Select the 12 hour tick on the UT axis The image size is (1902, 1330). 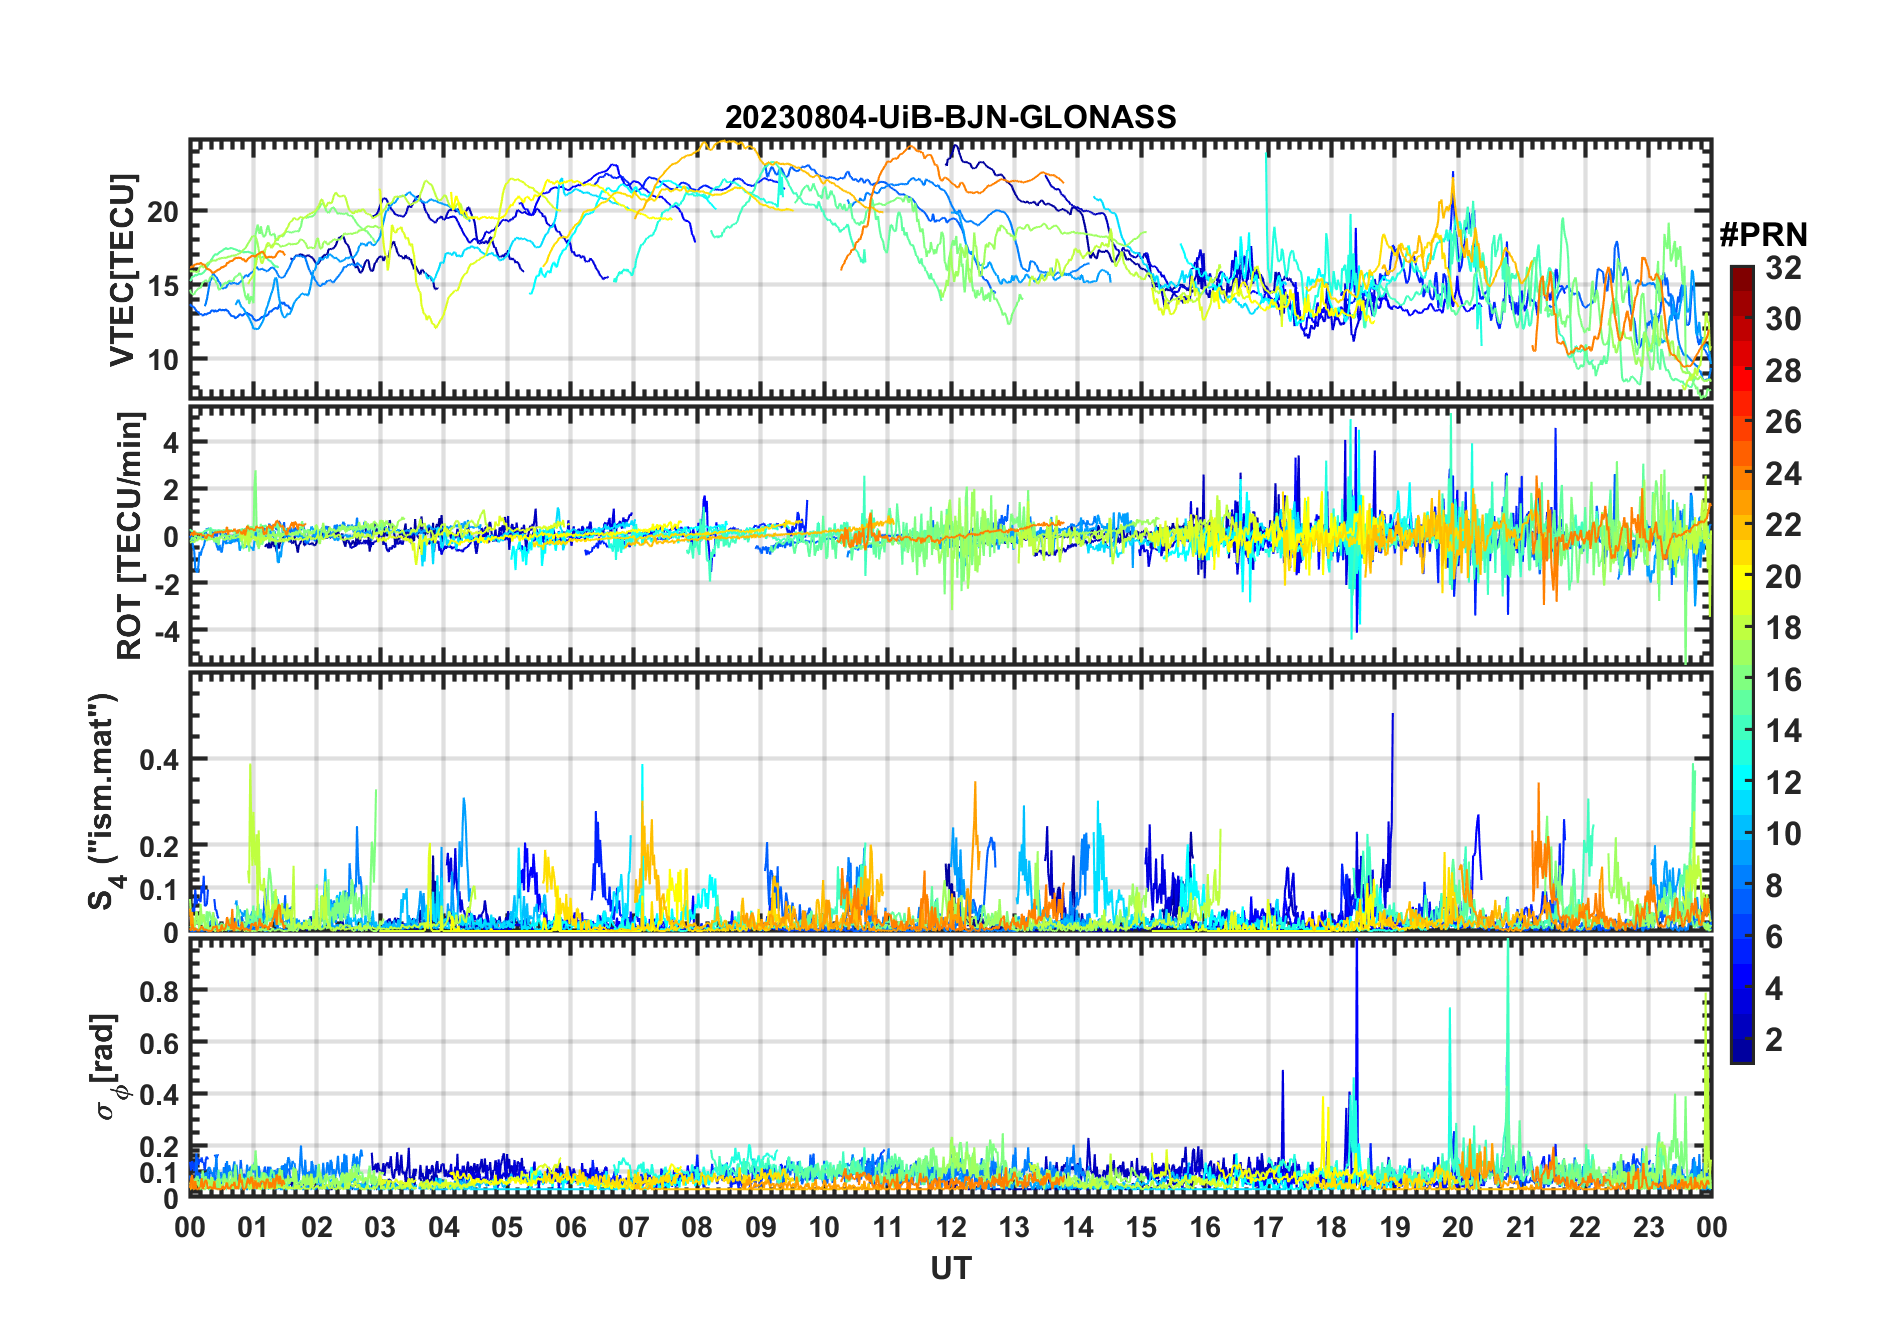(x=951, y=1227)
